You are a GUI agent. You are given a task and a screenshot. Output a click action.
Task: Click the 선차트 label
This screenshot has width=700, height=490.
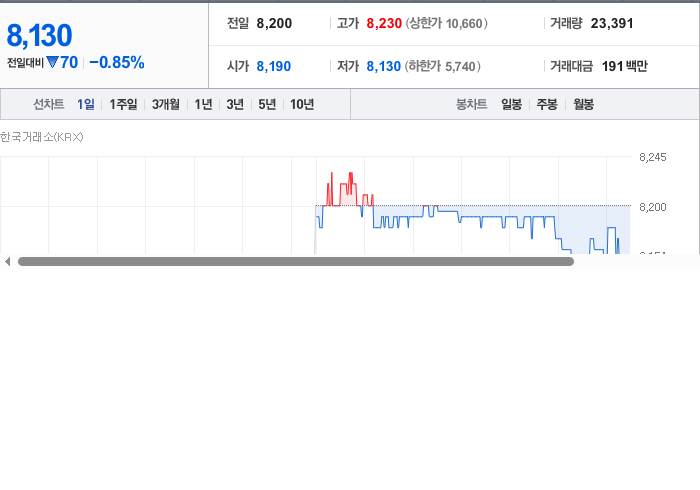click(49, 104)
